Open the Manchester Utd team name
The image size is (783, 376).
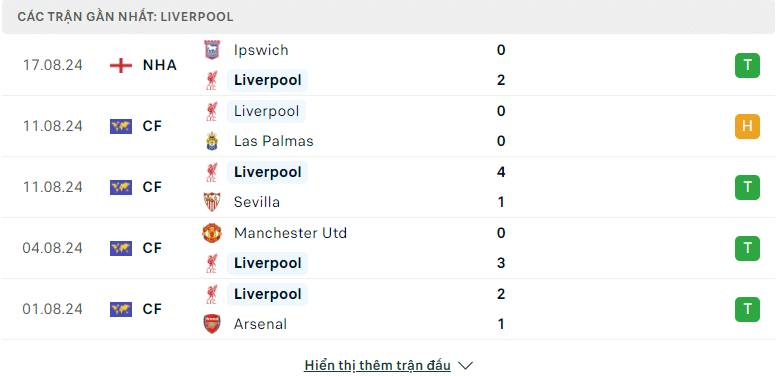(x=290, y=233)
